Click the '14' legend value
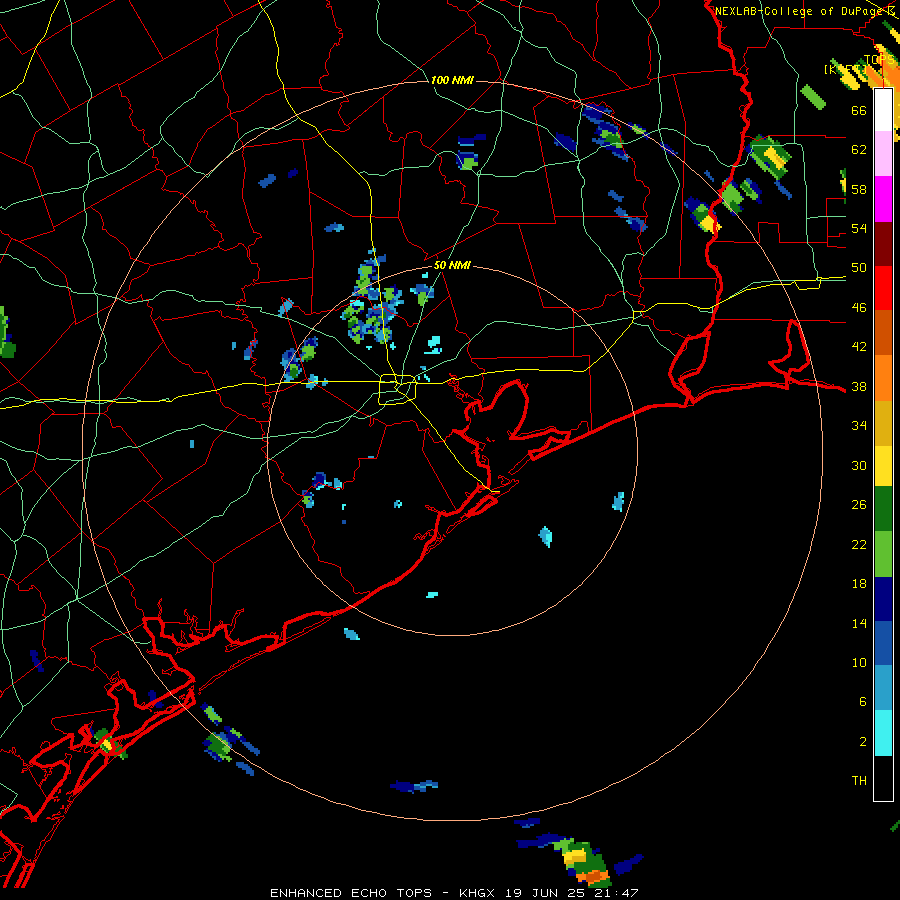Image resolution: width=900 pixels, height=900 pixels. [859, 623]
